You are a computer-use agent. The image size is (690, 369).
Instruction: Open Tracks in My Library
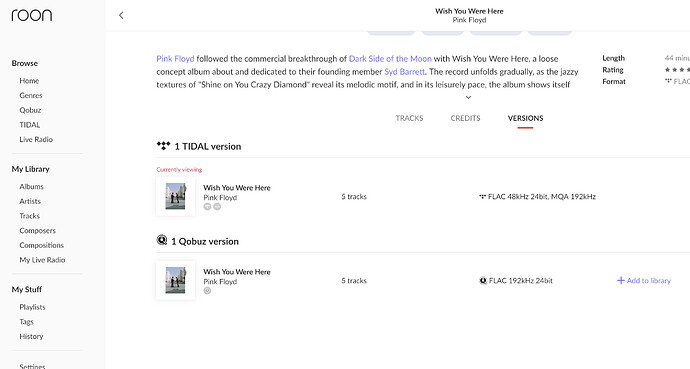point(29,216)
